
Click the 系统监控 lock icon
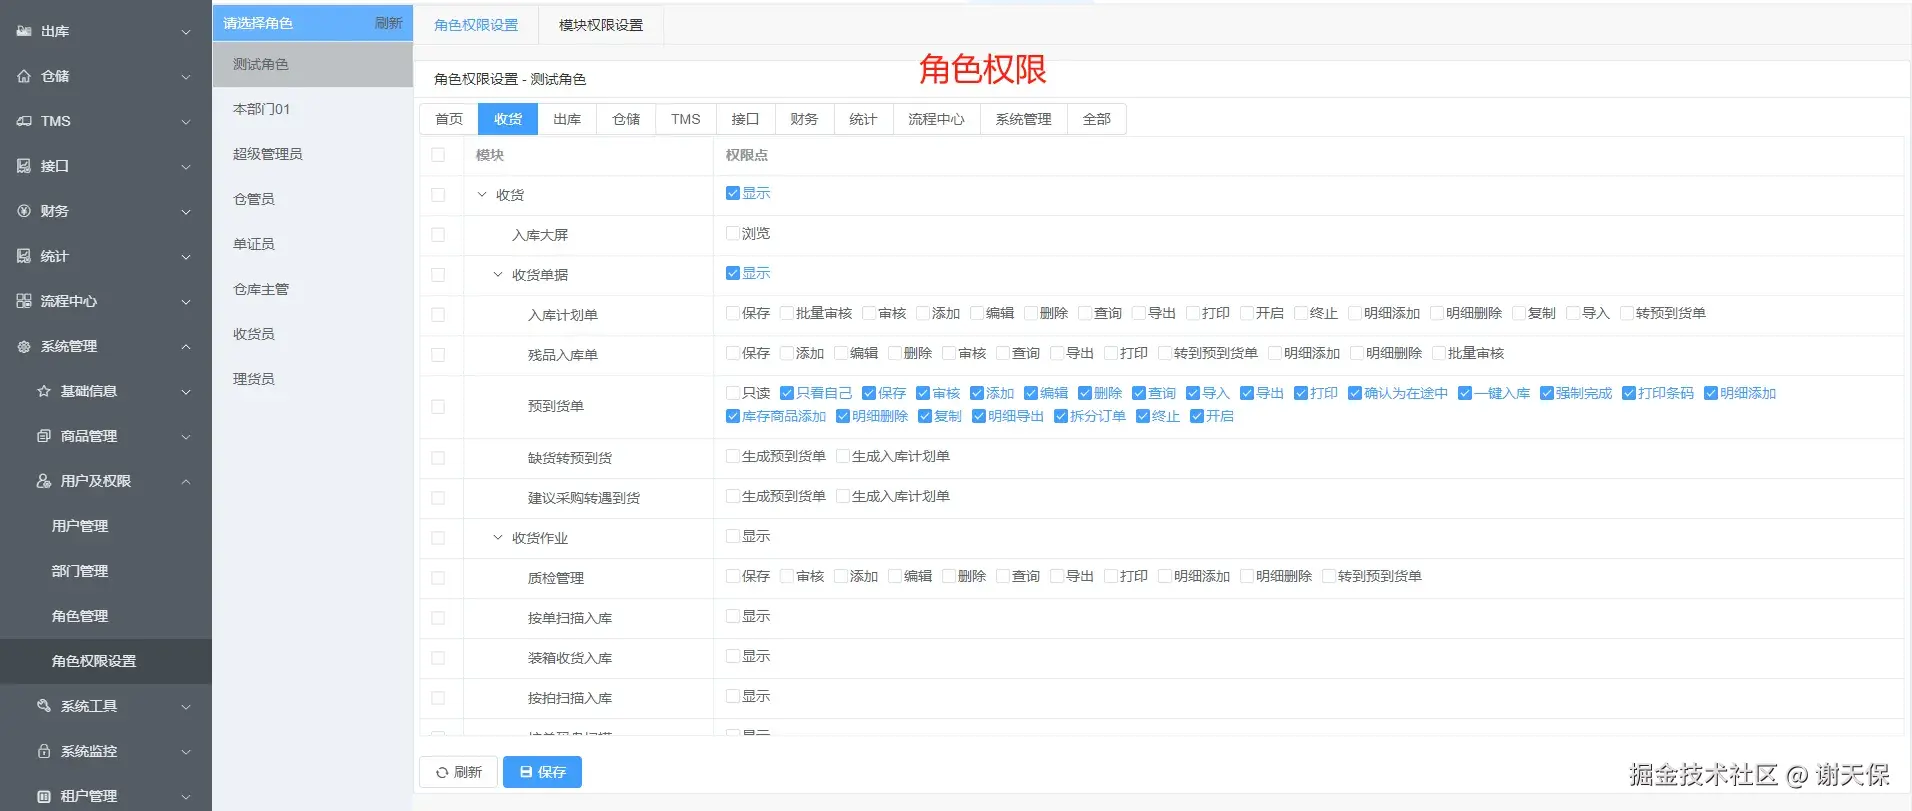44,751
